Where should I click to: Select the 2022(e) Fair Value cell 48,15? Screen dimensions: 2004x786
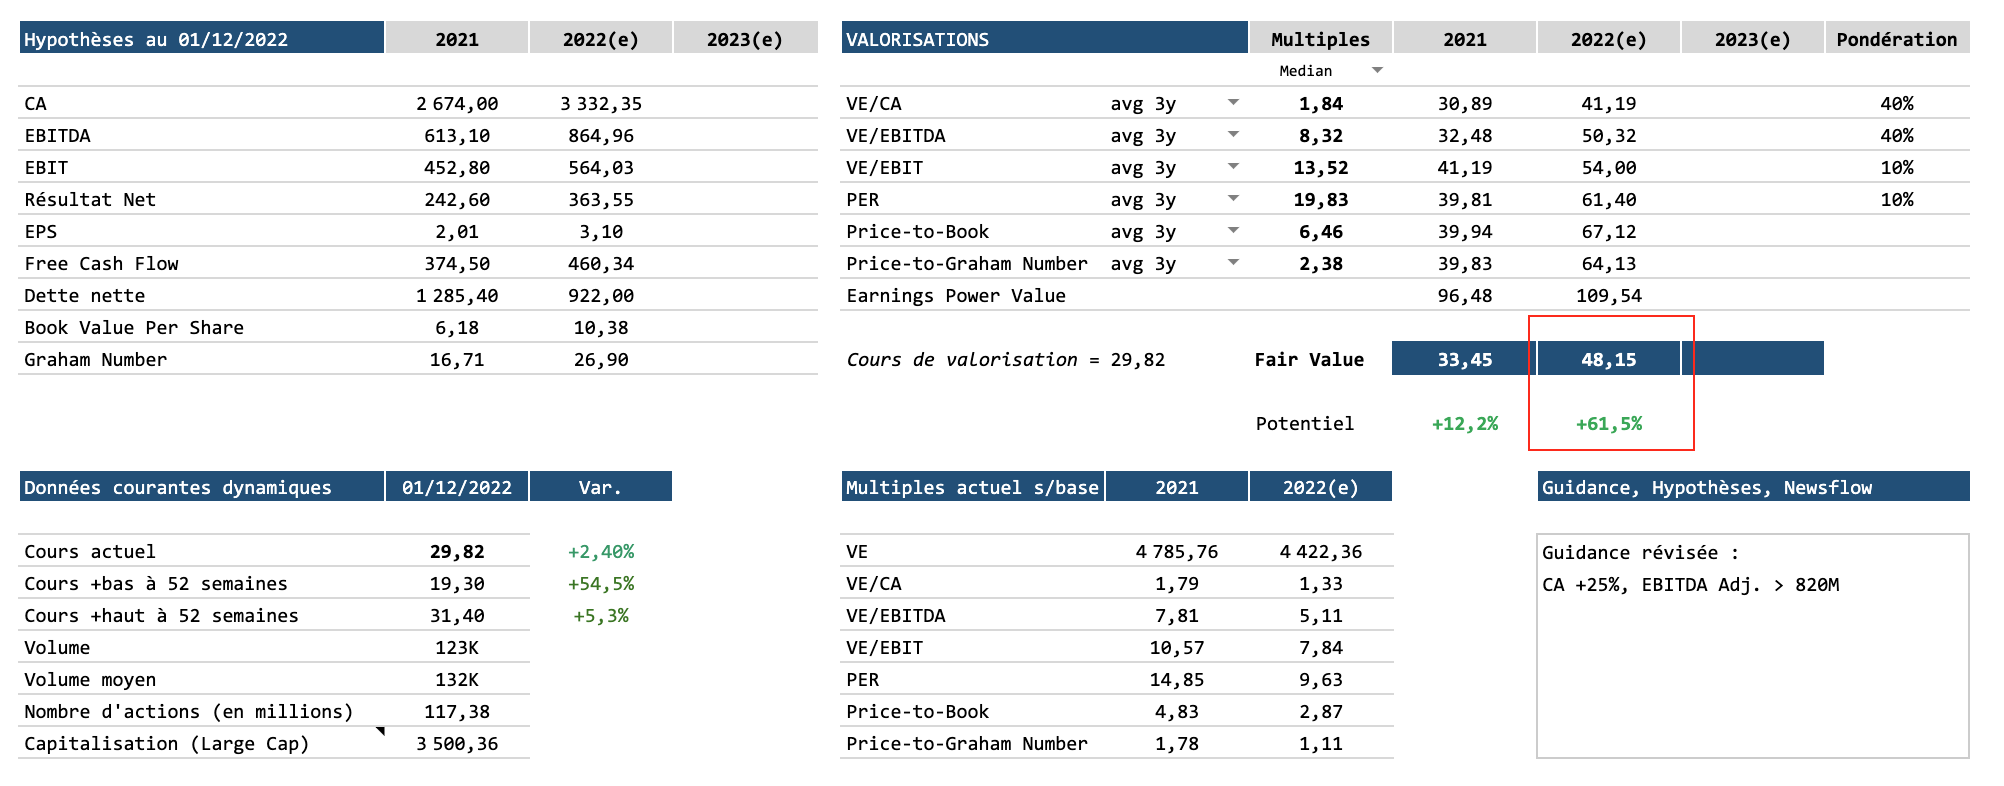(1608, 359)
